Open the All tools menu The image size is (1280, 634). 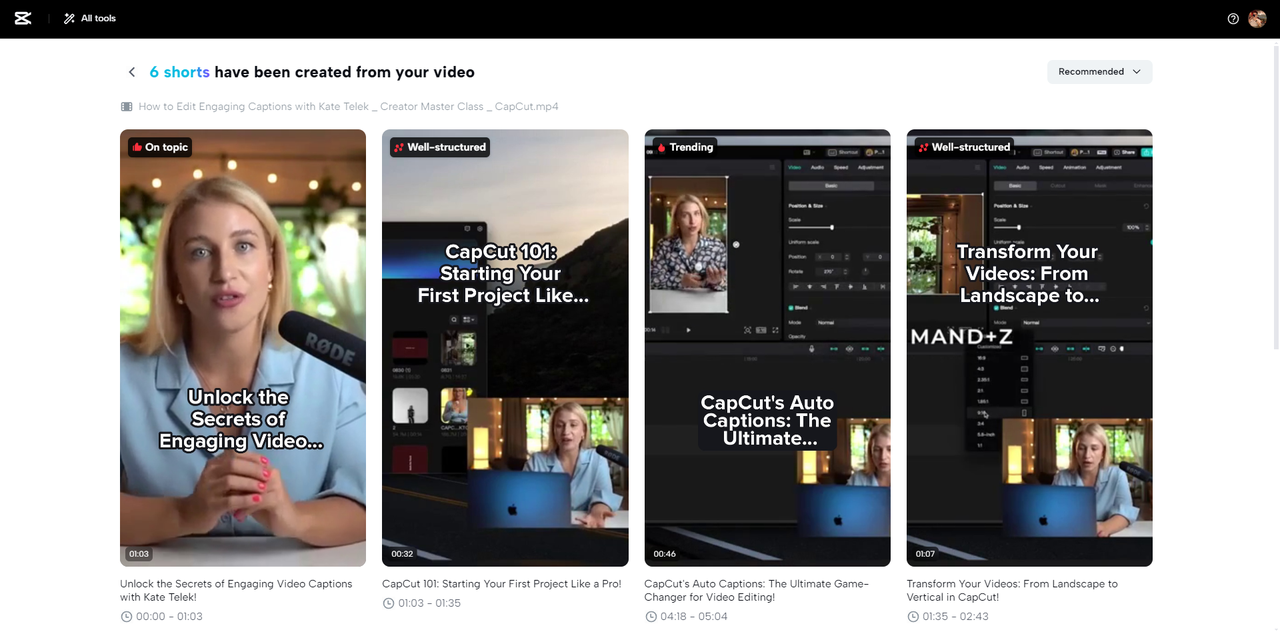click(90, 18)
